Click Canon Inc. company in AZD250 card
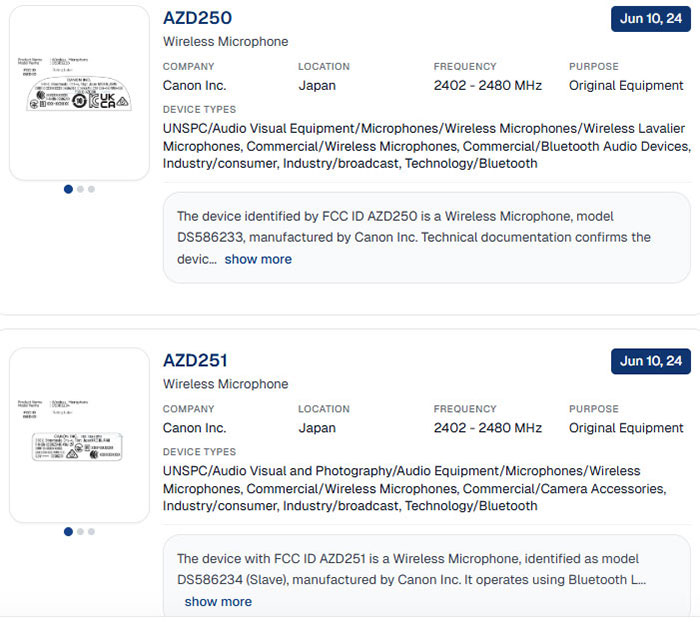This screenshot has height=622, width=700. 195,86
